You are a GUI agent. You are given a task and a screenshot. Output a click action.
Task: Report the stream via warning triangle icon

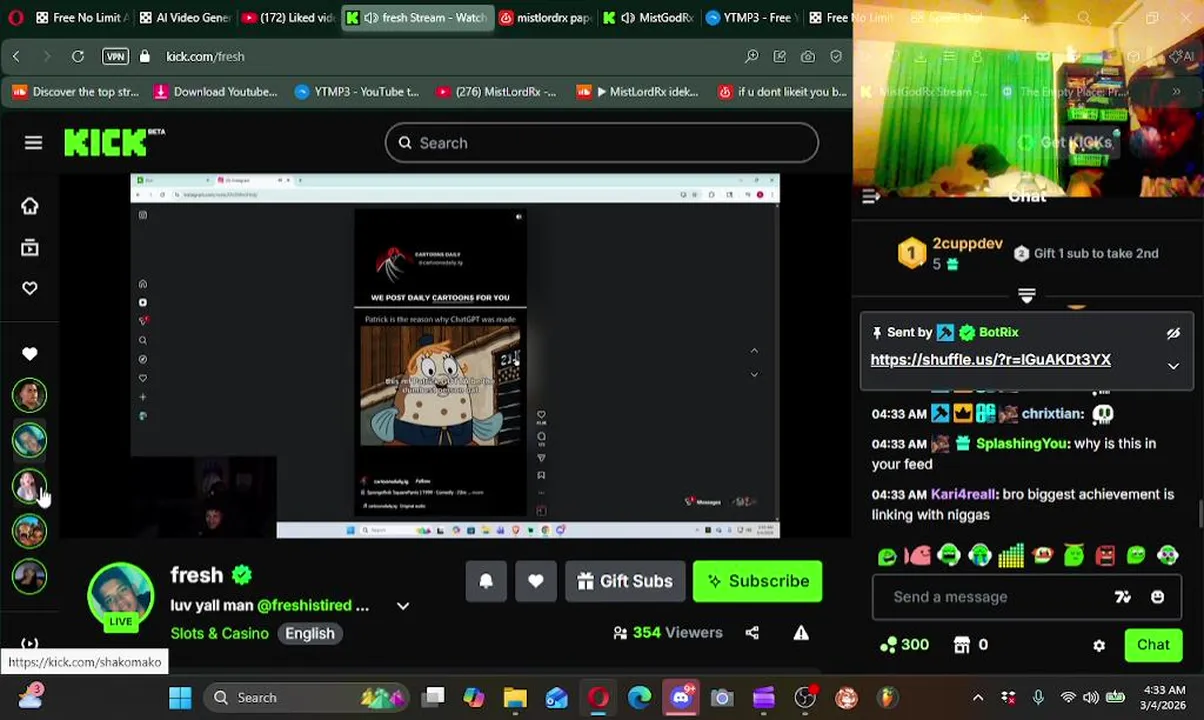tap(801, 632)
